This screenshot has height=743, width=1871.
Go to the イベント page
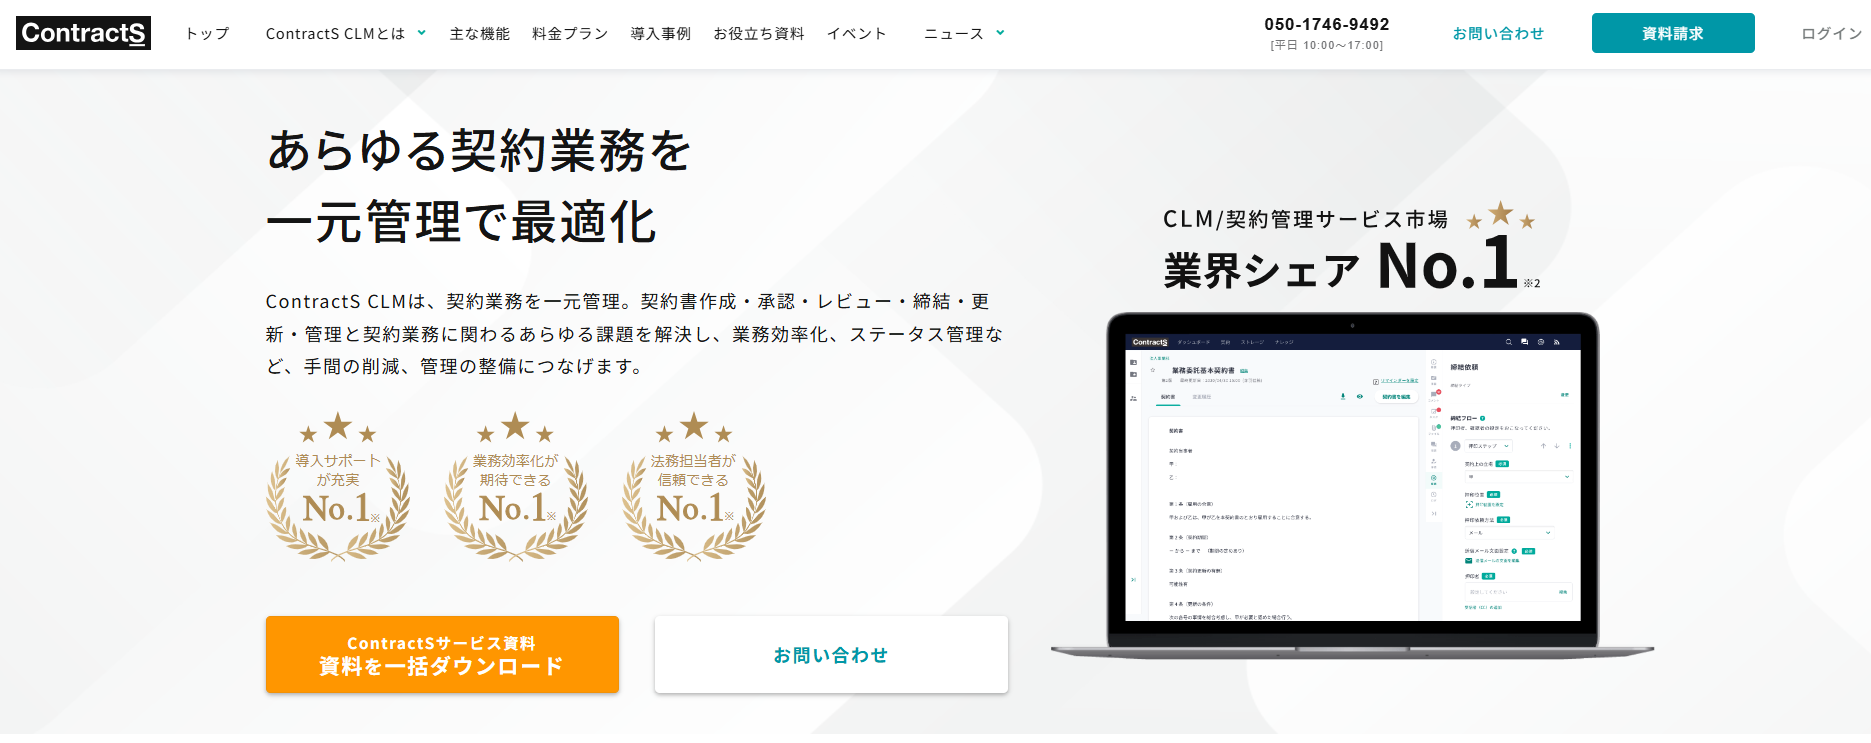(x=857, y=34)
